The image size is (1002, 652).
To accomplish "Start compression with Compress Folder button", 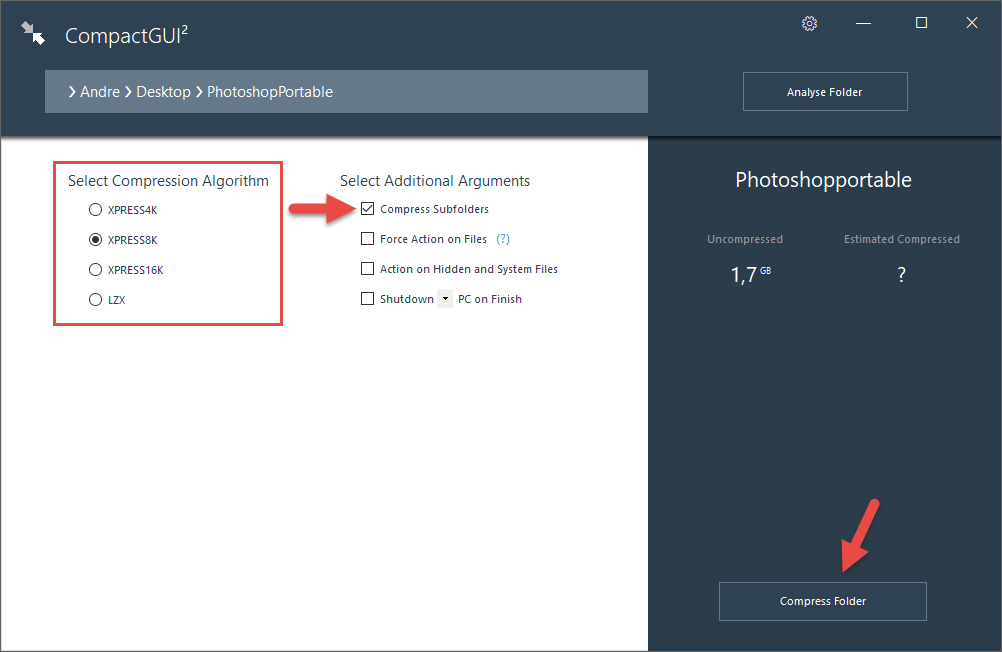I will (822, 602).
